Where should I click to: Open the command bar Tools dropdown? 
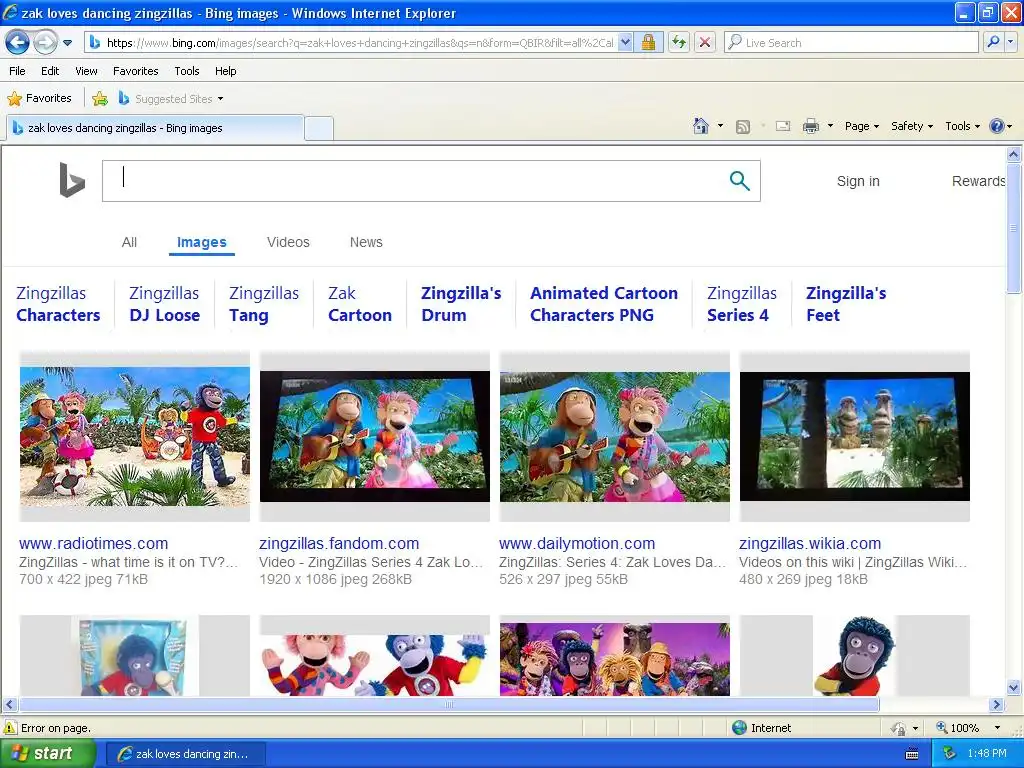(962, 126)
